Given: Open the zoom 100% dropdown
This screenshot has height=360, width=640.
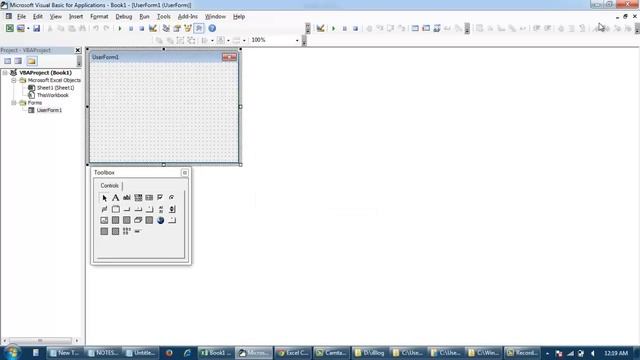Looking at the screenshot, I should tap(297, 40).
